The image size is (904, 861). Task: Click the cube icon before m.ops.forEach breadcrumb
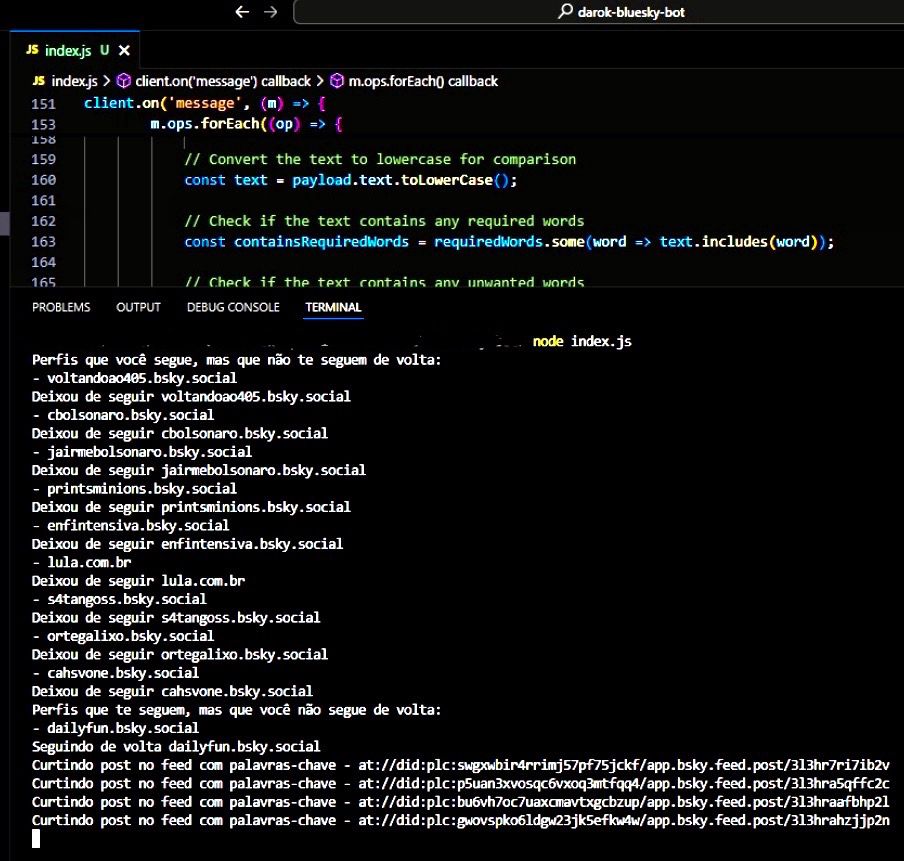click(x=337, y=81)
